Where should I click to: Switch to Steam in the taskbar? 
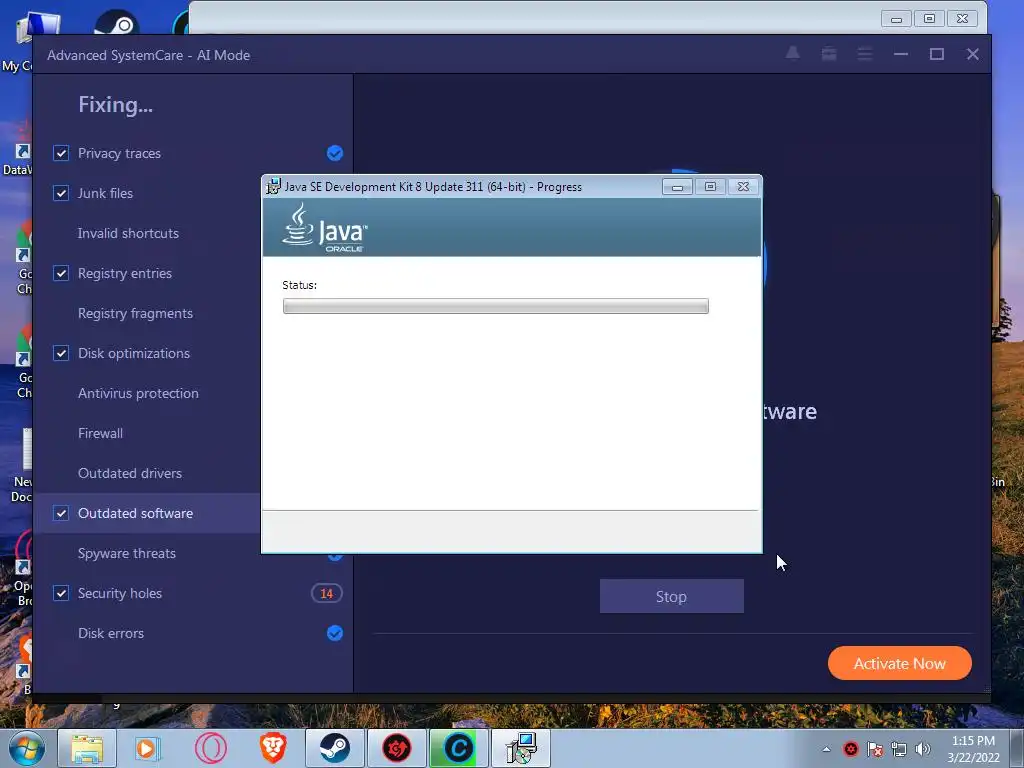(334, 748)
